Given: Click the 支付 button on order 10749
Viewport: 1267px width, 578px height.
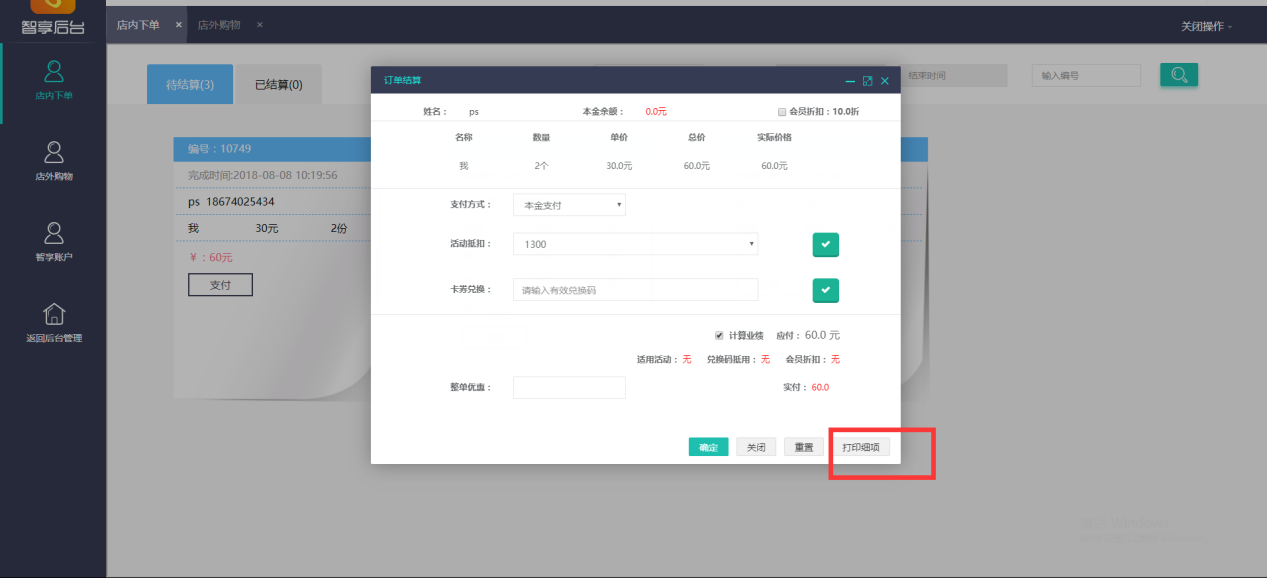Looking at the screenshot, I should pyautogui.click(x=220, y=285).
